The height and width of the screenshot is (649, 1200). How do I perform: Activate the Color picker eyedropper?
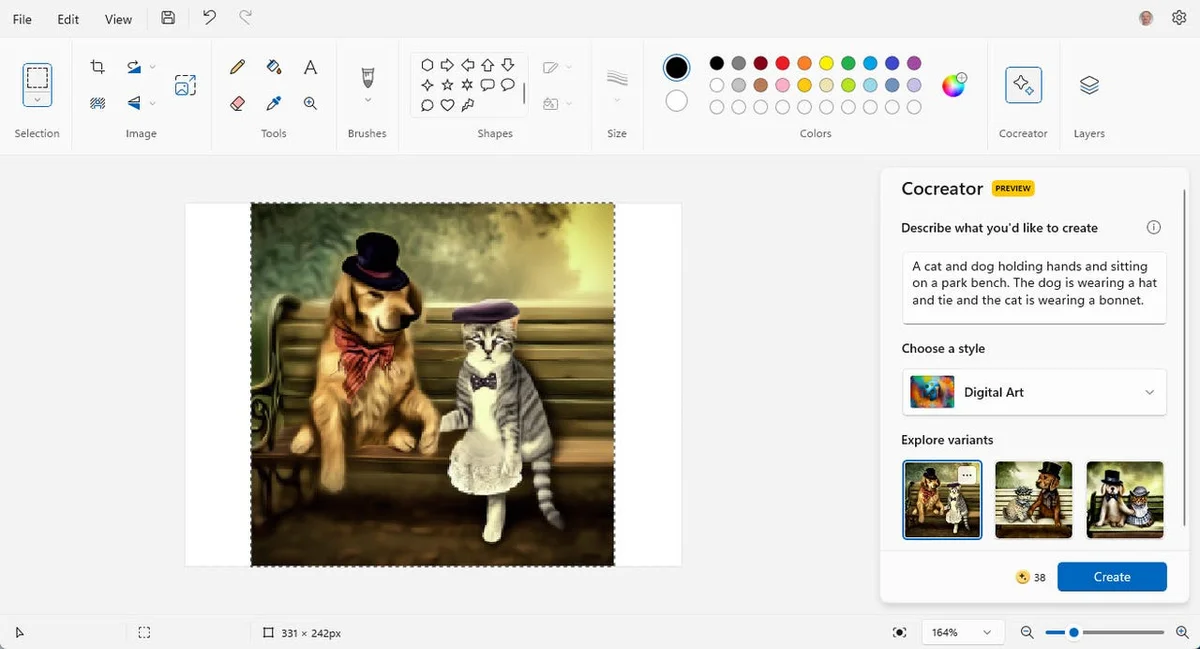click(x=274, y=103)
